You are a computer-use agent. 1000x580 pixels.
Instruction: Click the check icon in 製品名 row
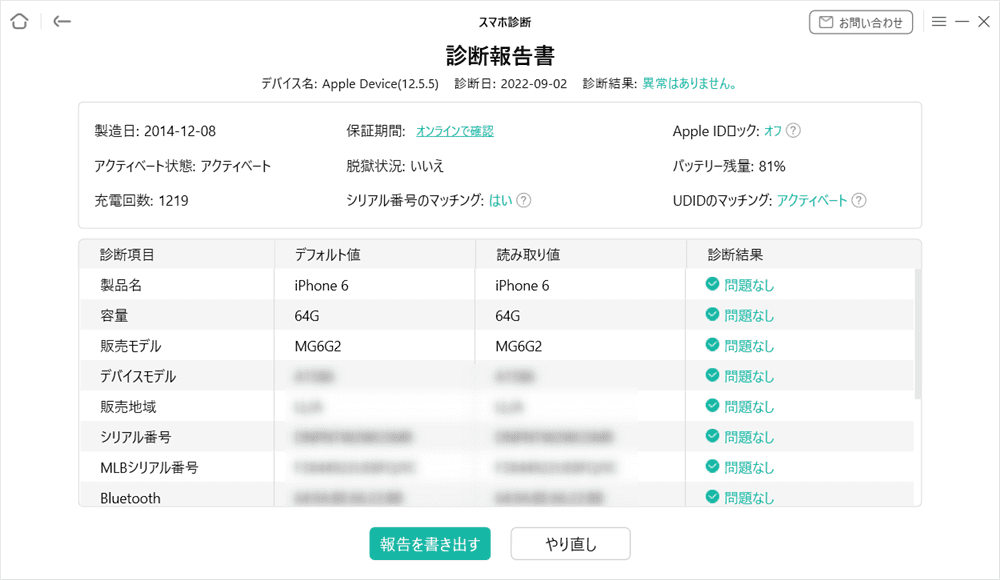point(712,284)
